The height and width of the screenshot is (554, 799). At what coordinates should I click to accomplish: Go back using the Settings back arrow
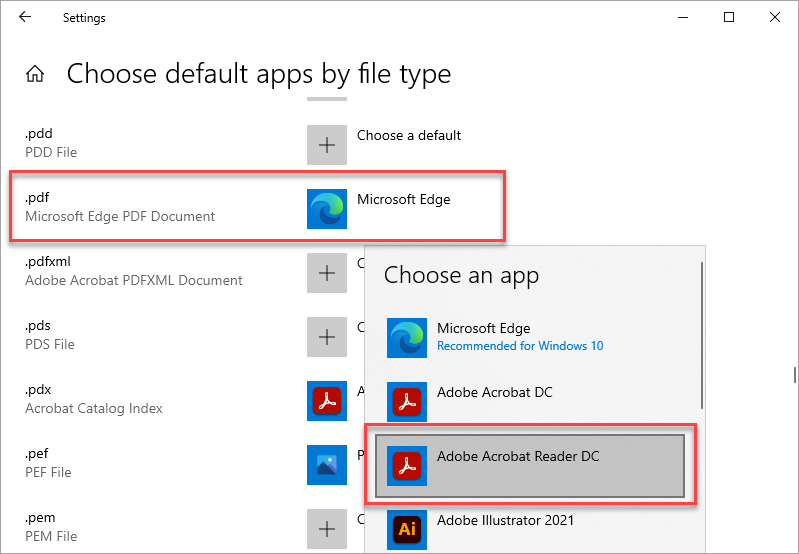[x=24, y=17]
